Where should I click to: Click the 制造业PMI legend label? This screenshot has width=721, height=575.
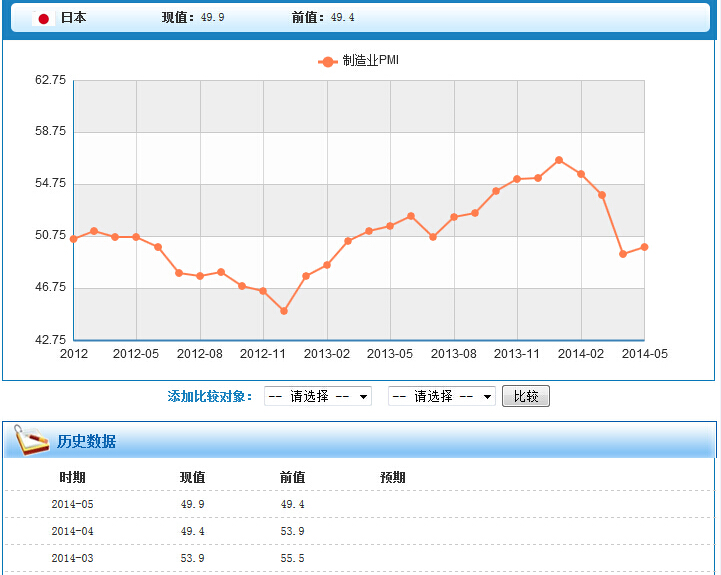(x=371, y=61)
